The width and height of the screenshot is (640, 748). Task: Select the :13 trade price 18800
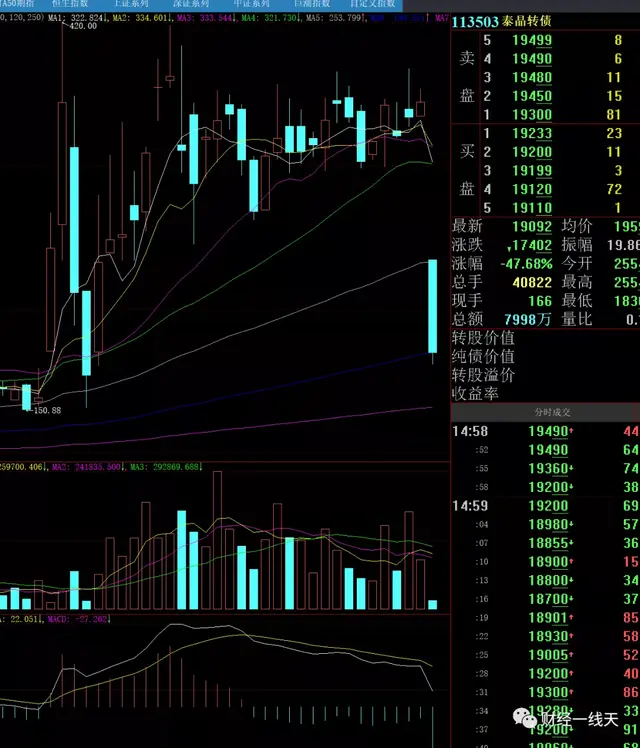coord(548,581)
